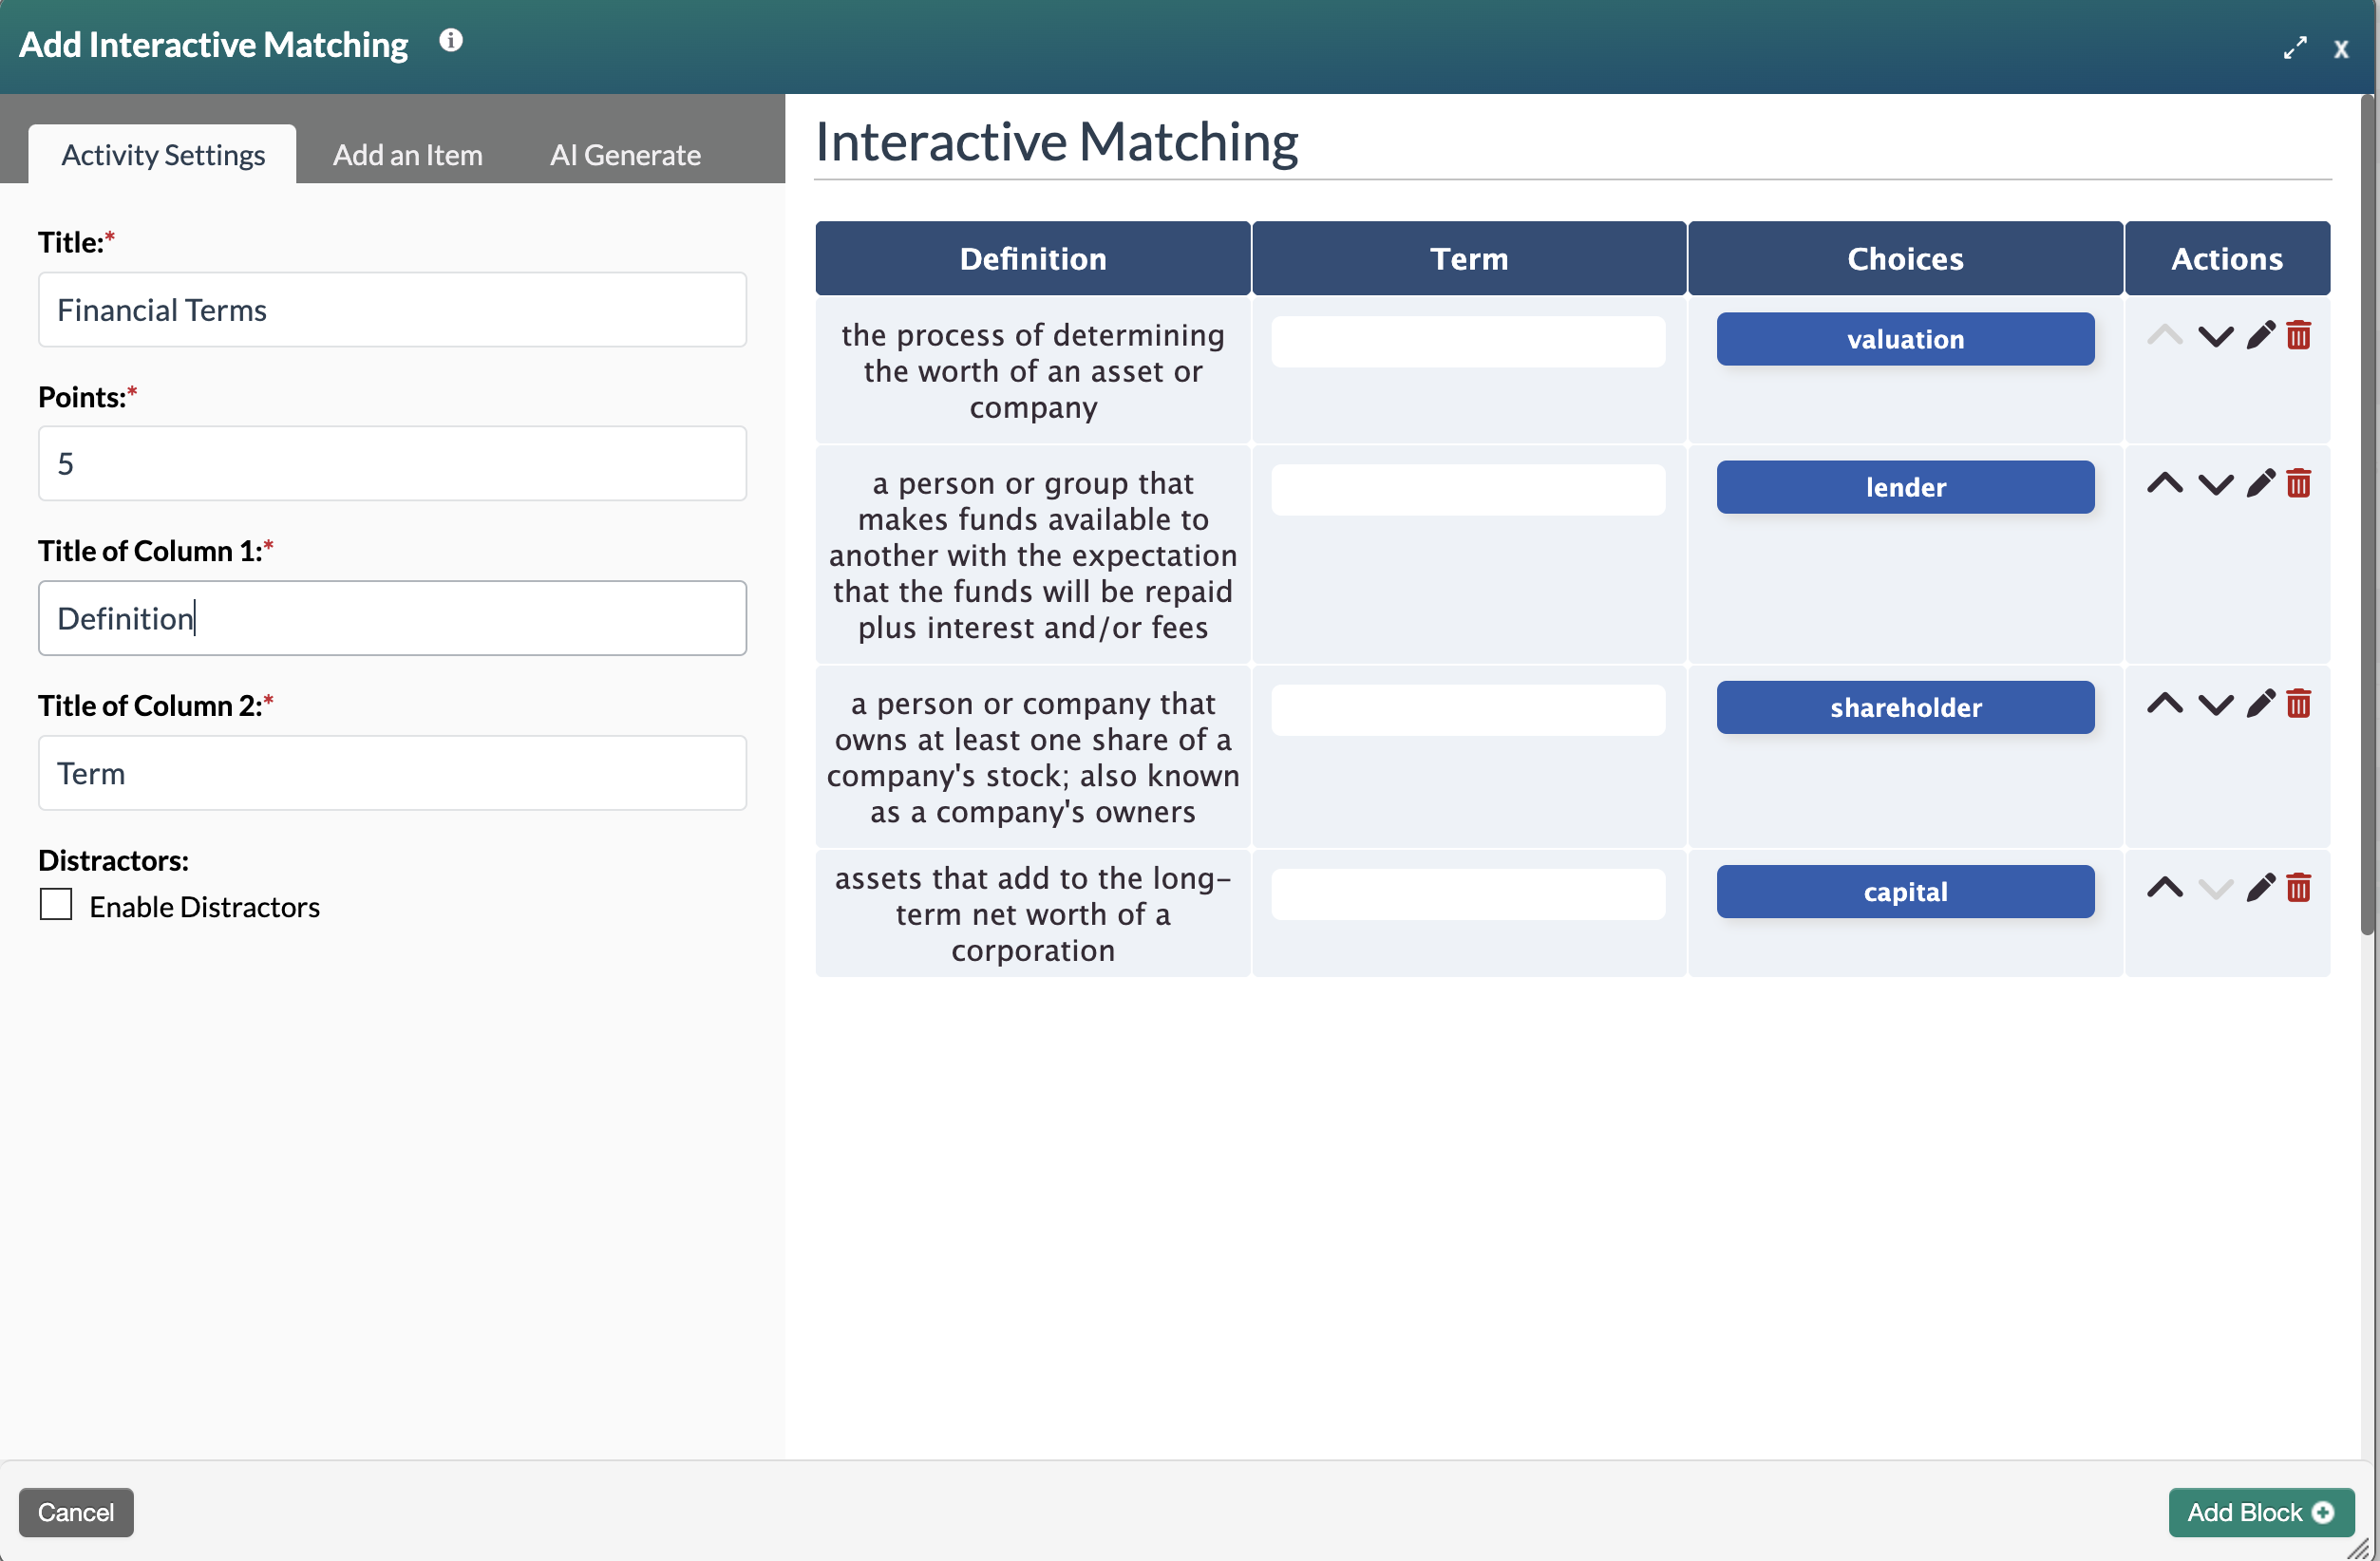
Task: Delete the shareholder row
Action: pyautogui.click(x=2298, y=704)
